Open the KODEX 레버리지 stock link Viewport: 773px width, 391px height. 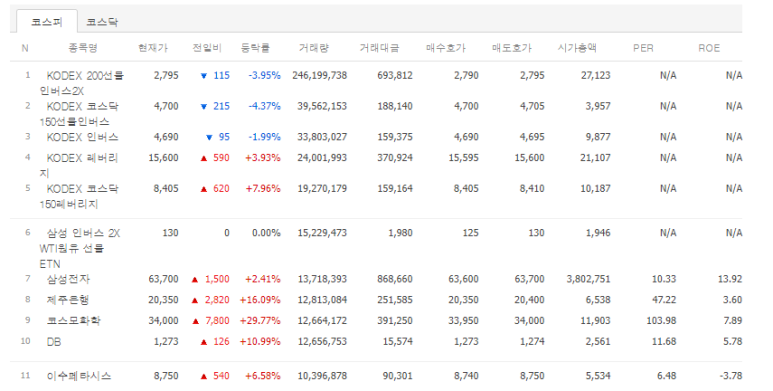pyautogui.click(x=79, y=166)
